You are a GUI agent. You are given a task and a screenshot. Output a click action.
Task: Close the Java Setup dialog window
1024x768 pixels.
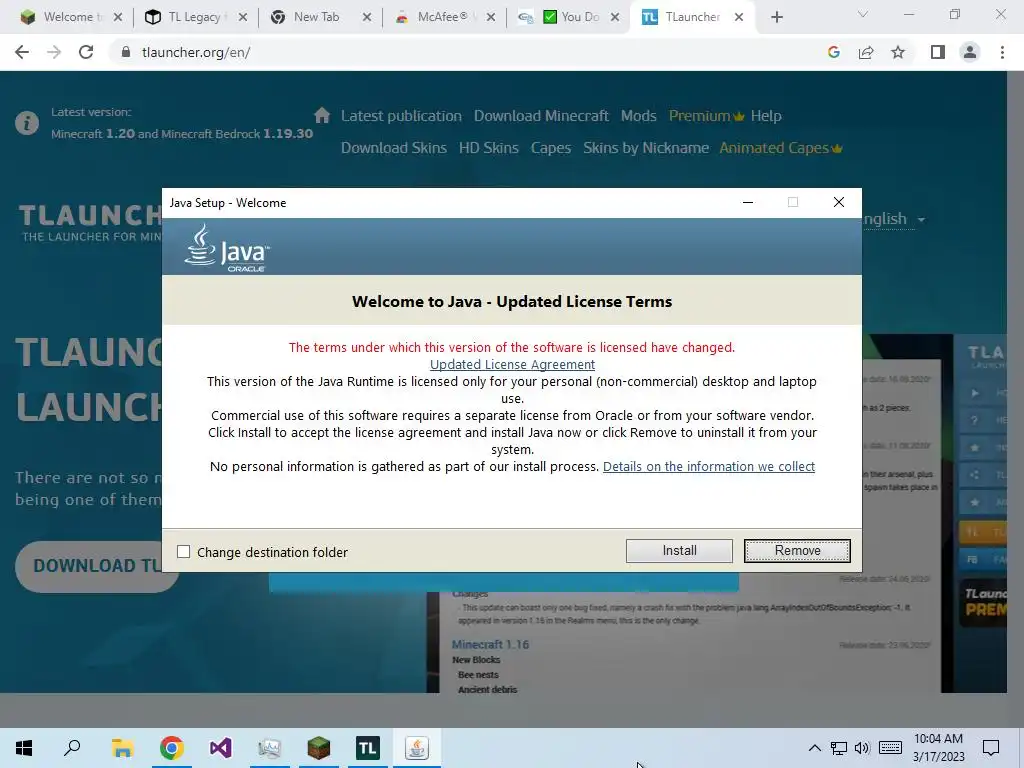coord(839,202)
